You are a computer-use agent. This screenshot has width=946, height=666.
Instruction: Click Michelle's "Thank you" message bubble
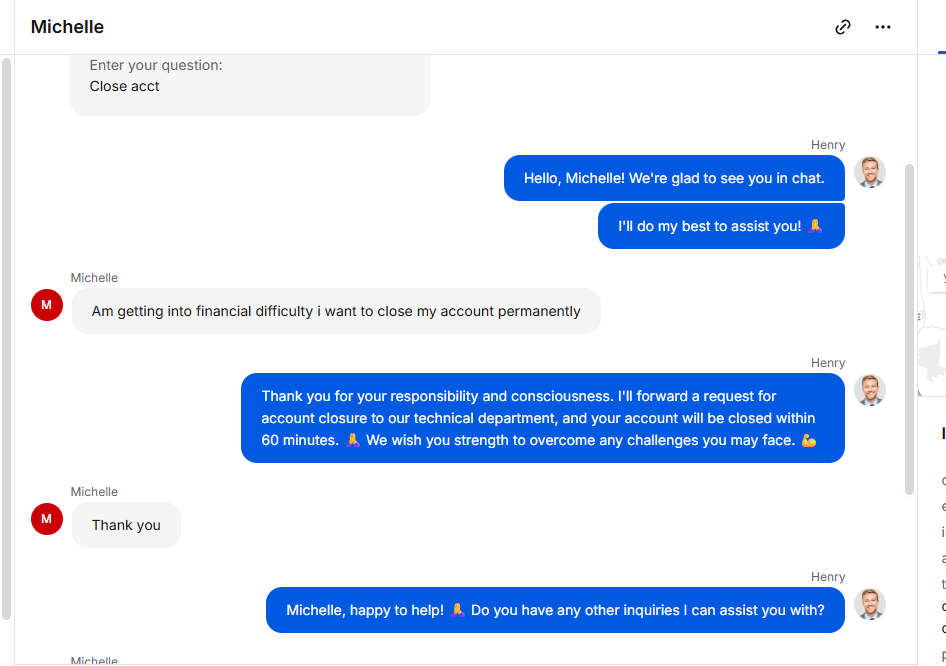126,525
